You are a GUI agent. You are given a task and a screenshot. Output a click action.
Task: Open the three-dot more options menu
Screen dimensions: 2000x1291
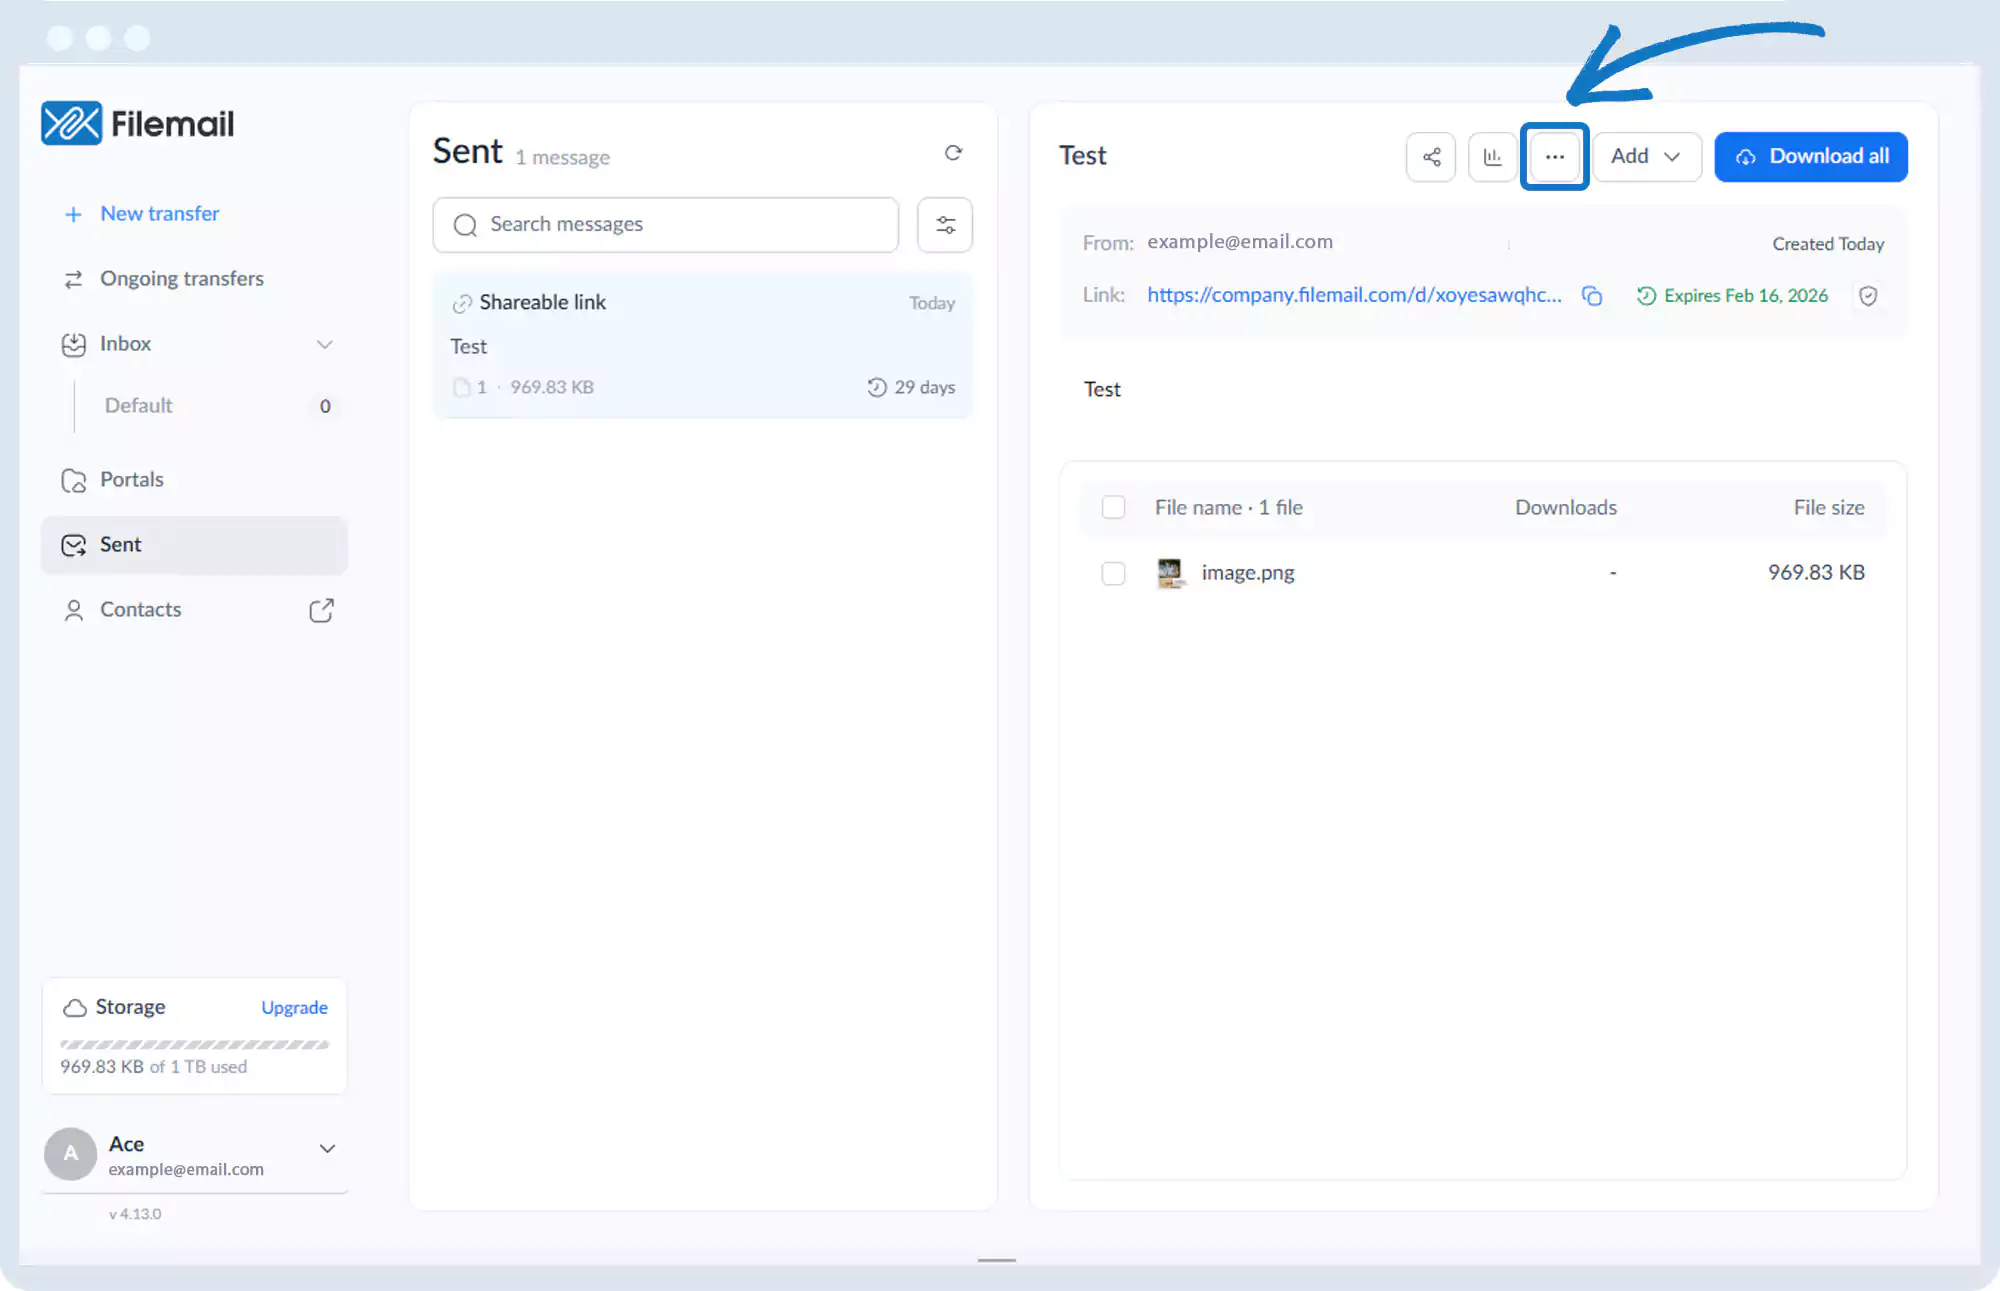point(1554,157)
